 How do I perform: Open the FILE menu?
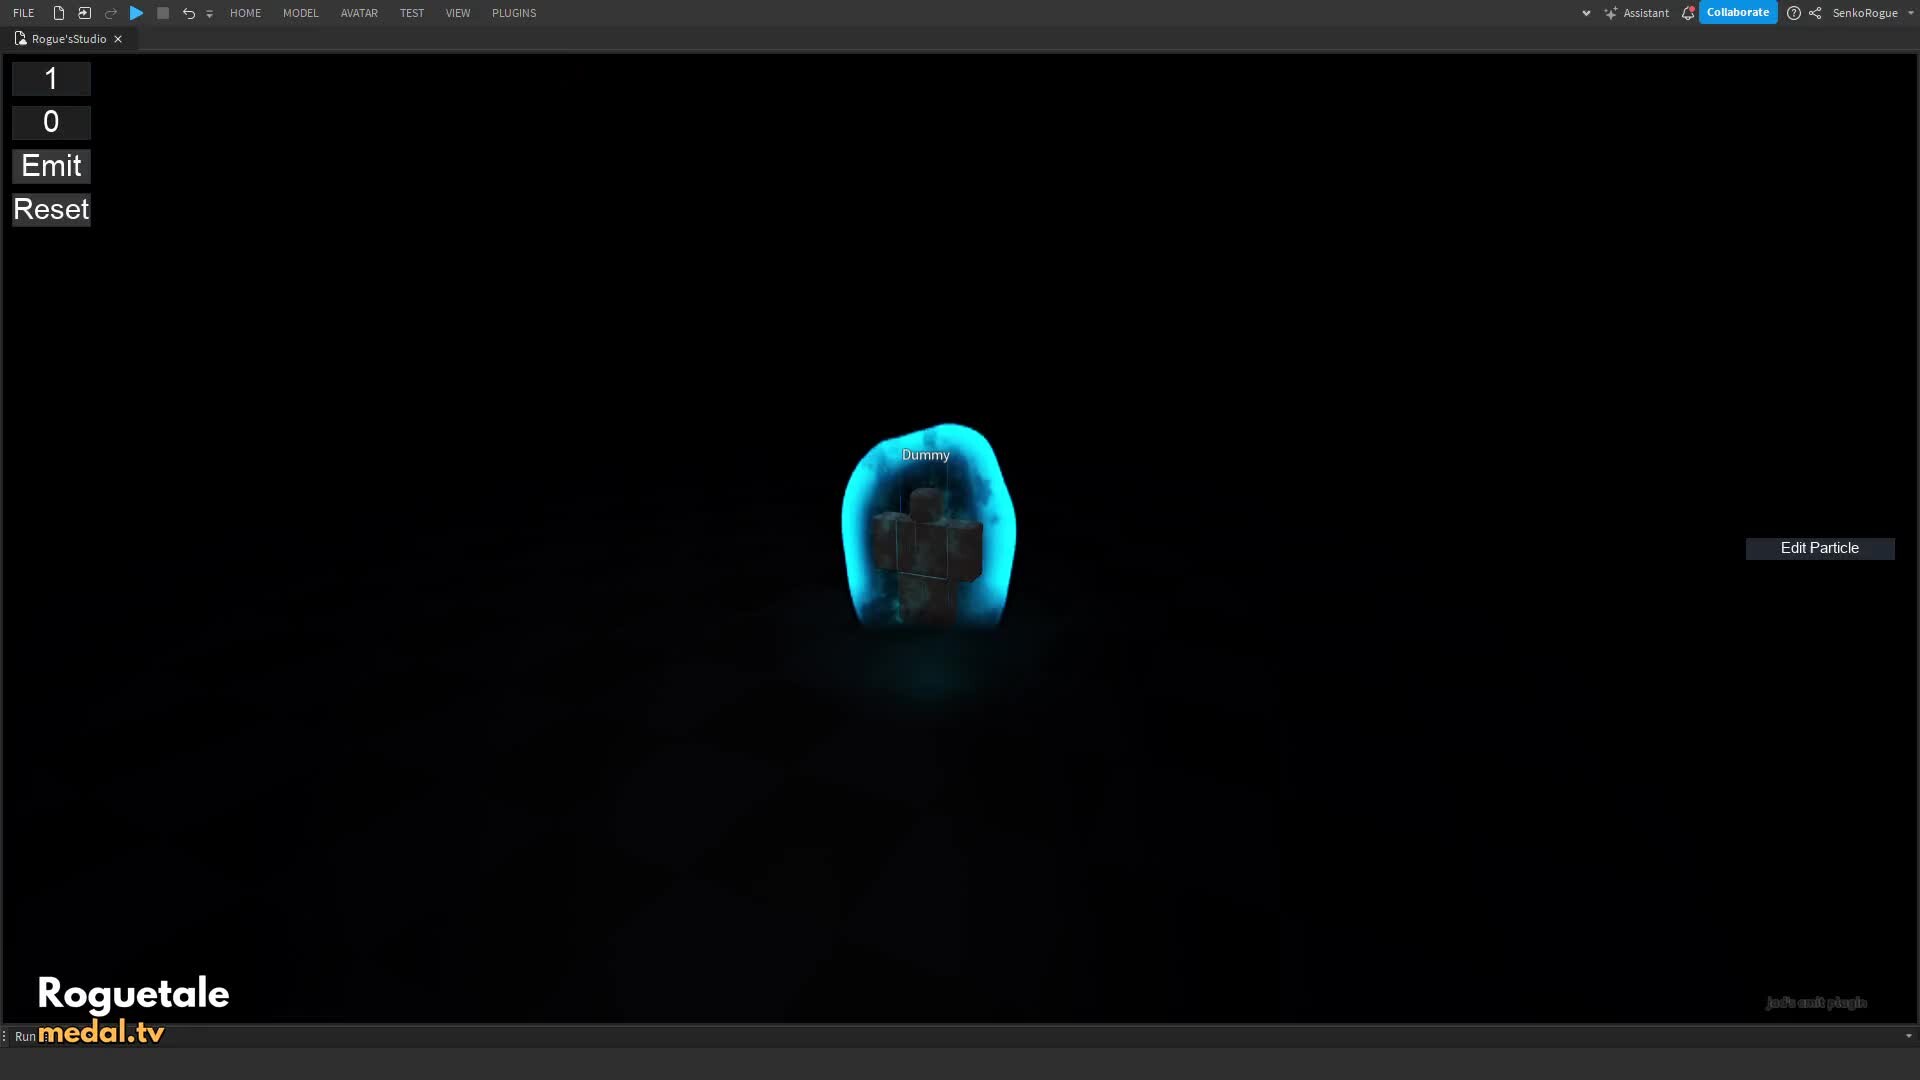click(22, 12)
